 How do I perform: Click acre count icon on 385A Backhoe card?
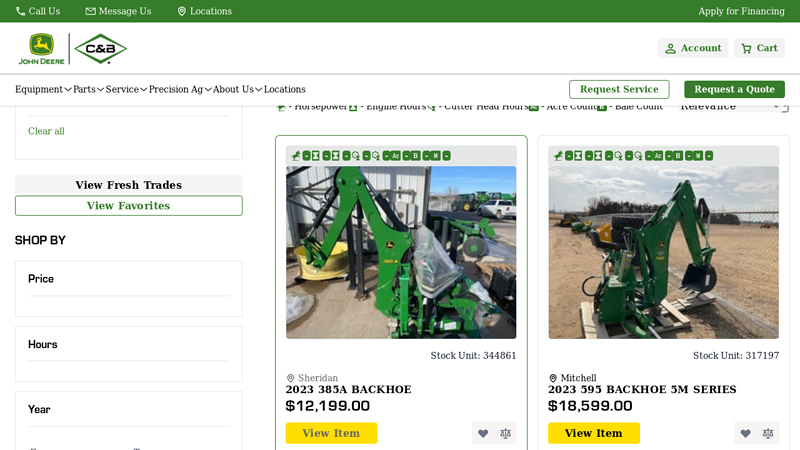click(x=395, y=156)
